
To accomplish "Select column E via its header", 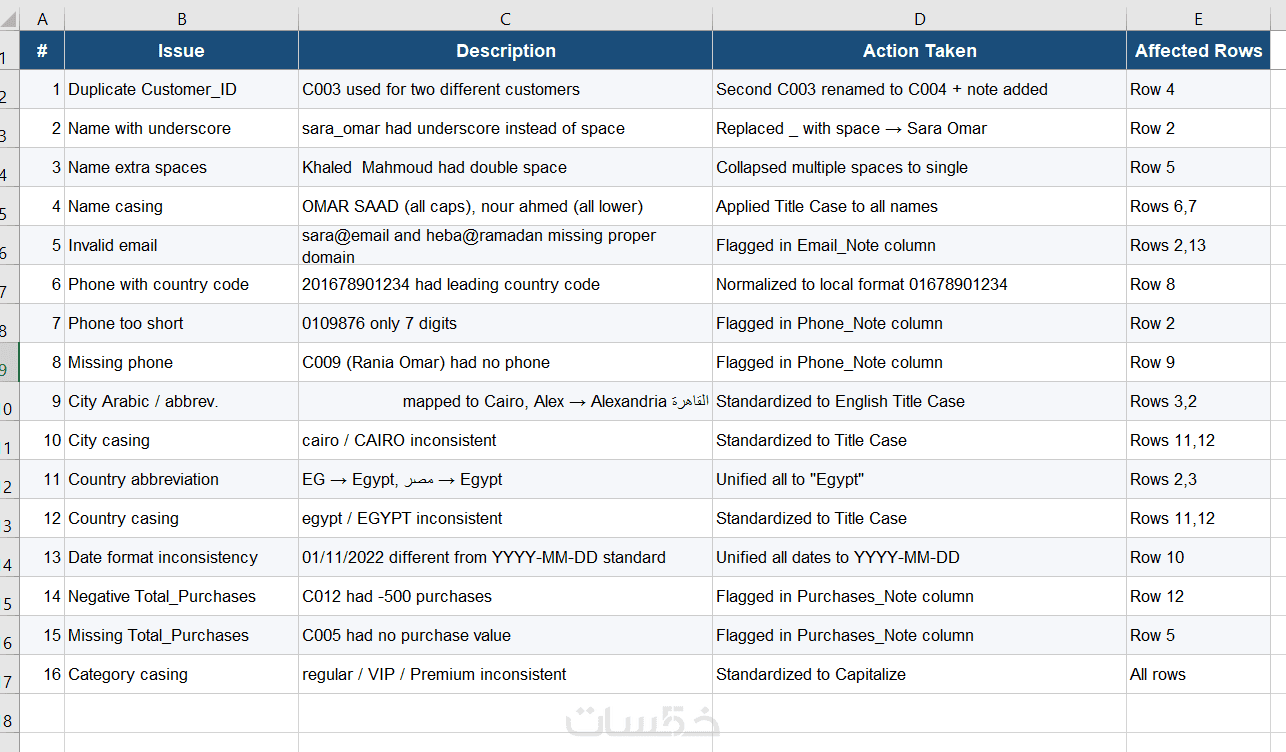I will [x=1198, y=18].
